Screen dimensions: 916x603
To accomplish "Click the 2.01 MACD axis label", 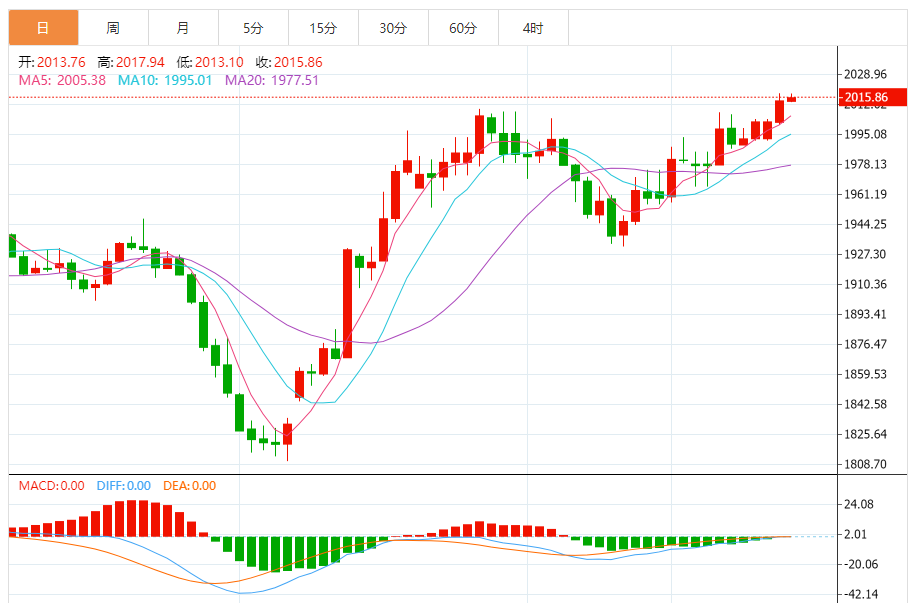I will click(x=856, y=534).
